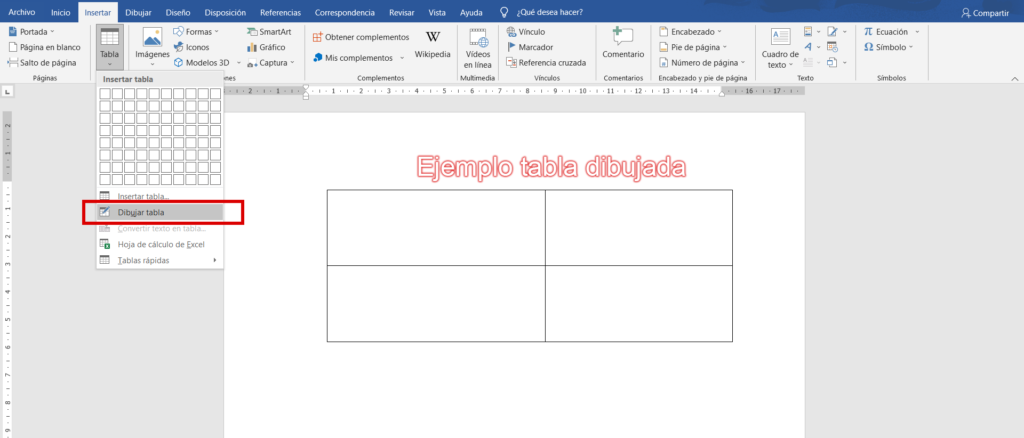Open the Formas shapes dropdown

pyautogui.click(x=196, y=32)
